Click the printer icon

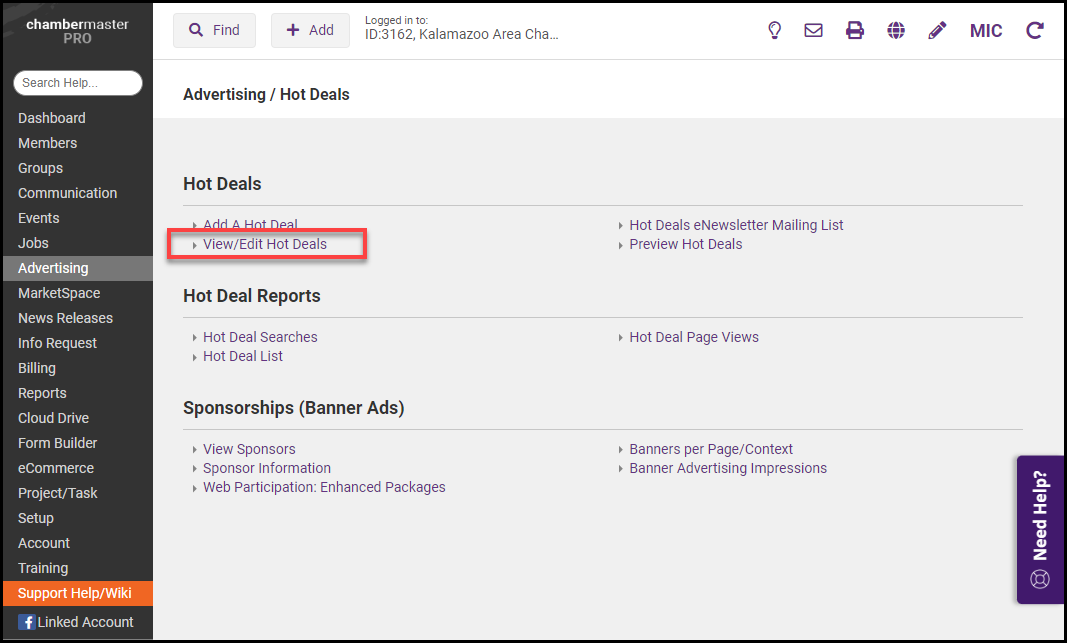[855, 30]
